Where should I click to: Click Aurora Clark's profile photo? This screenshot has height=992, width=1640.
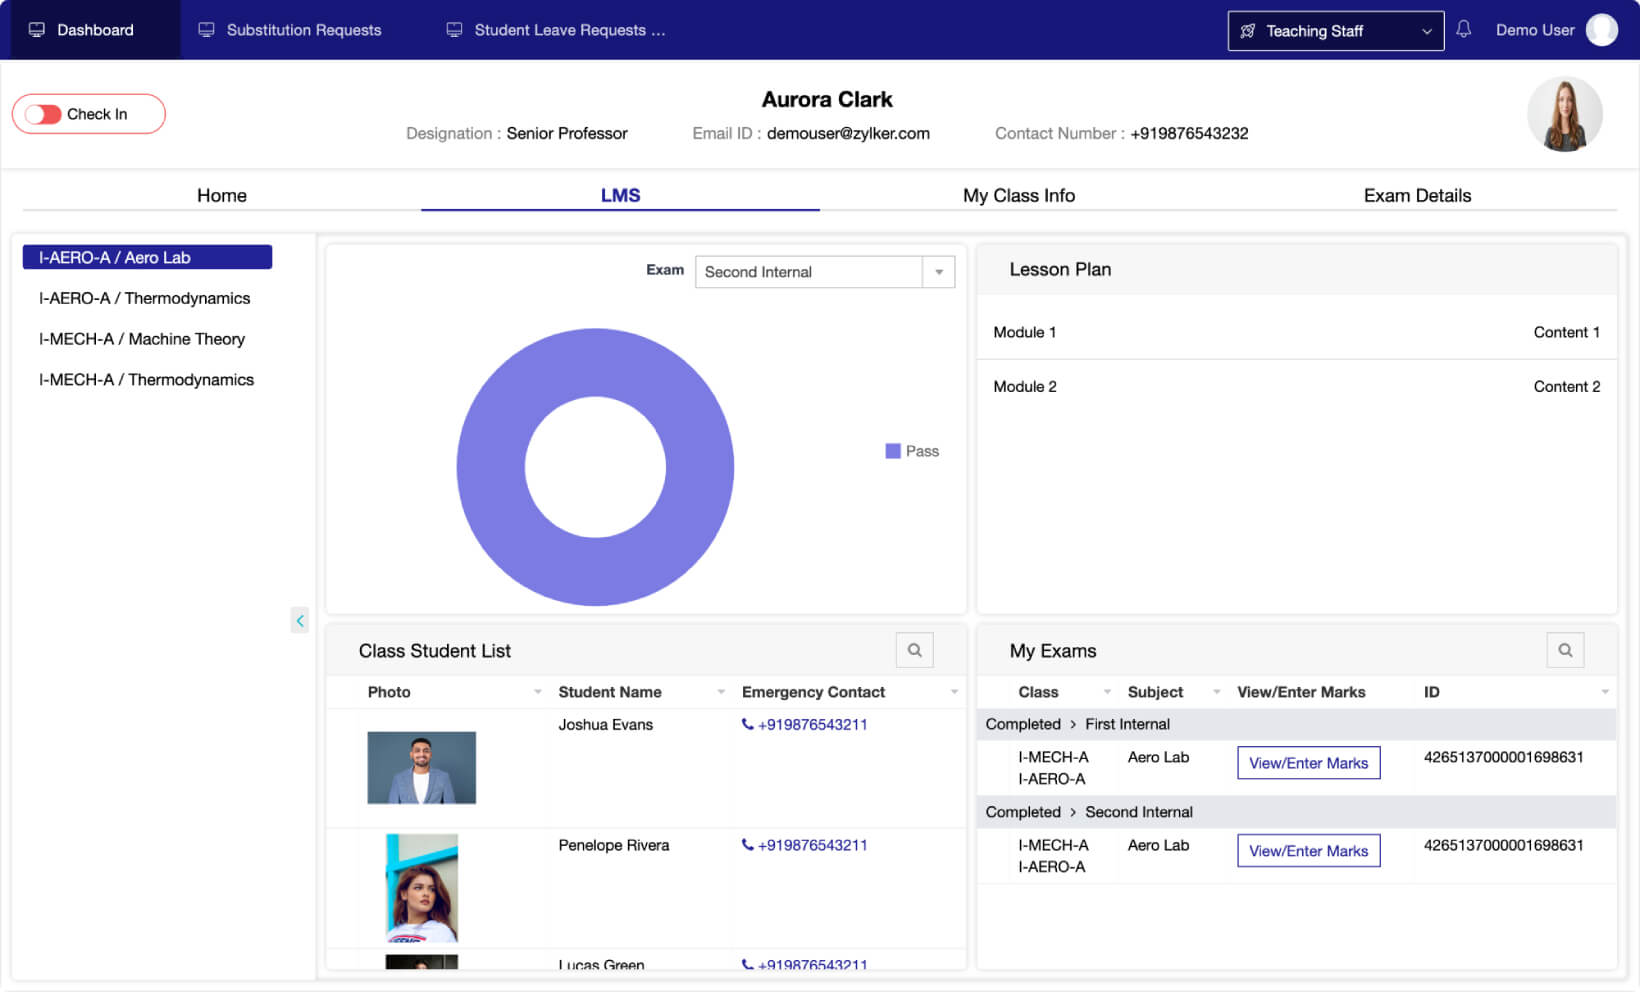[x=1565, y=114]
